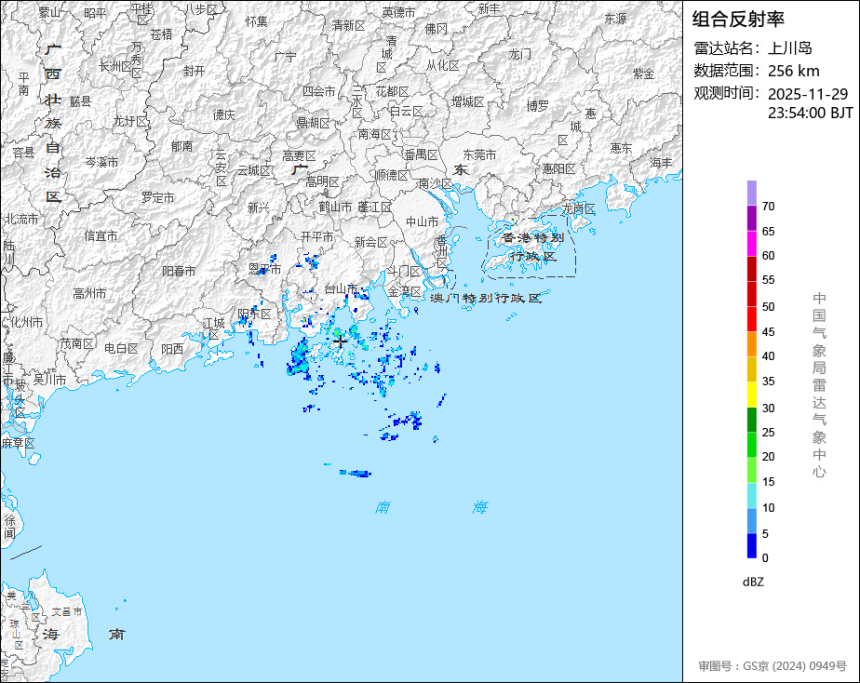860x683 pixels.
Task: Click the time stamp 23:54:00 BJT
Action: point(810,113)
